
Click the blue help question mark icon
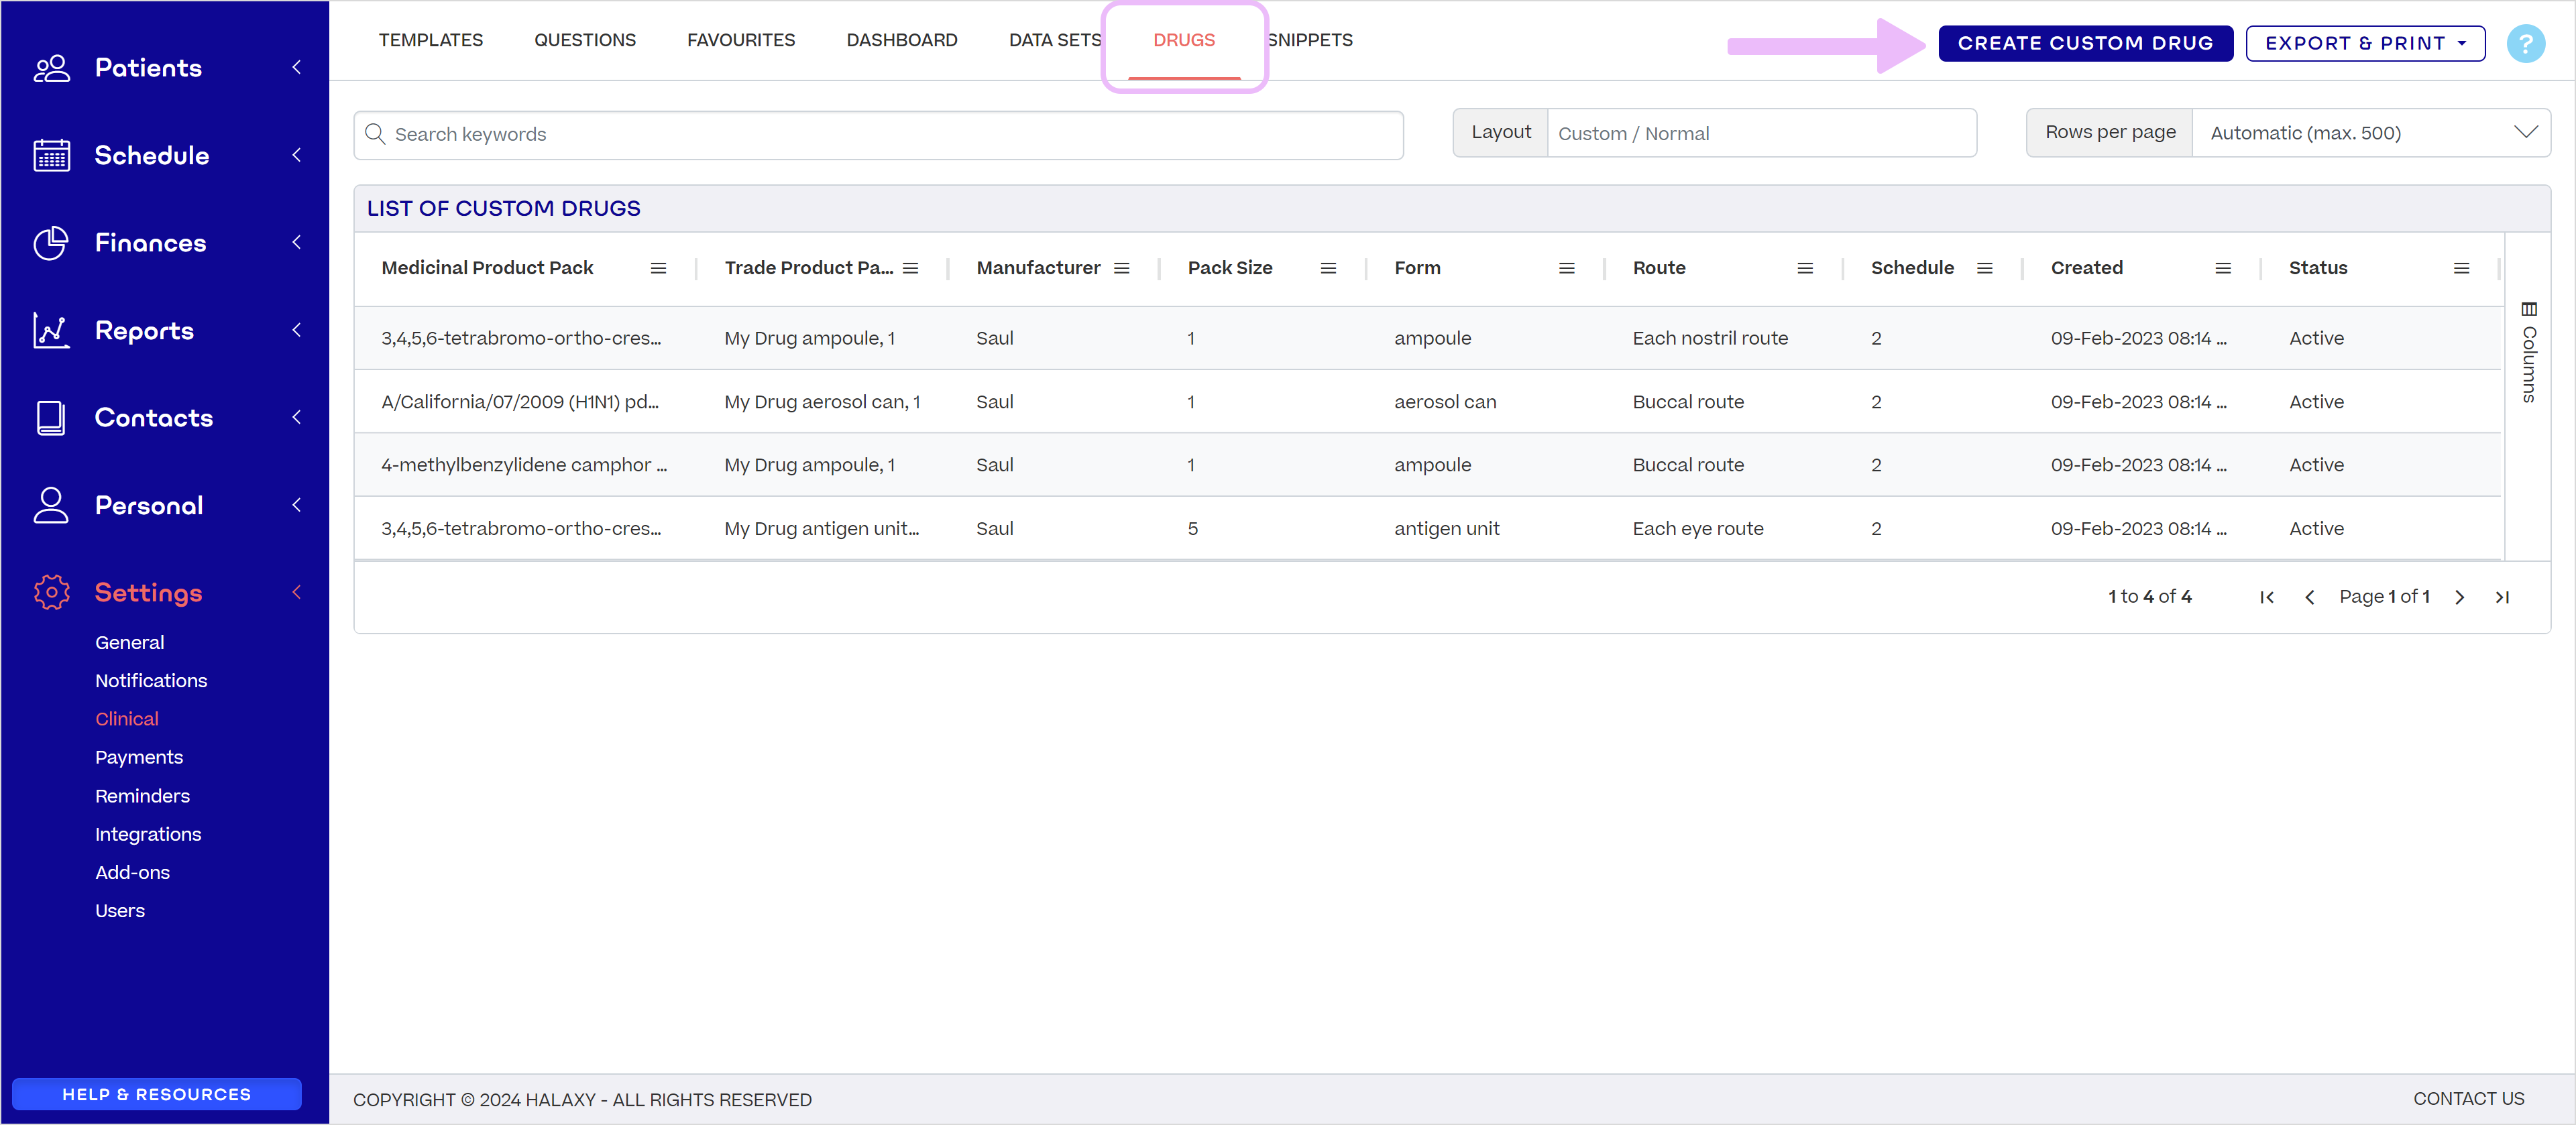[x=2525, y=43]
